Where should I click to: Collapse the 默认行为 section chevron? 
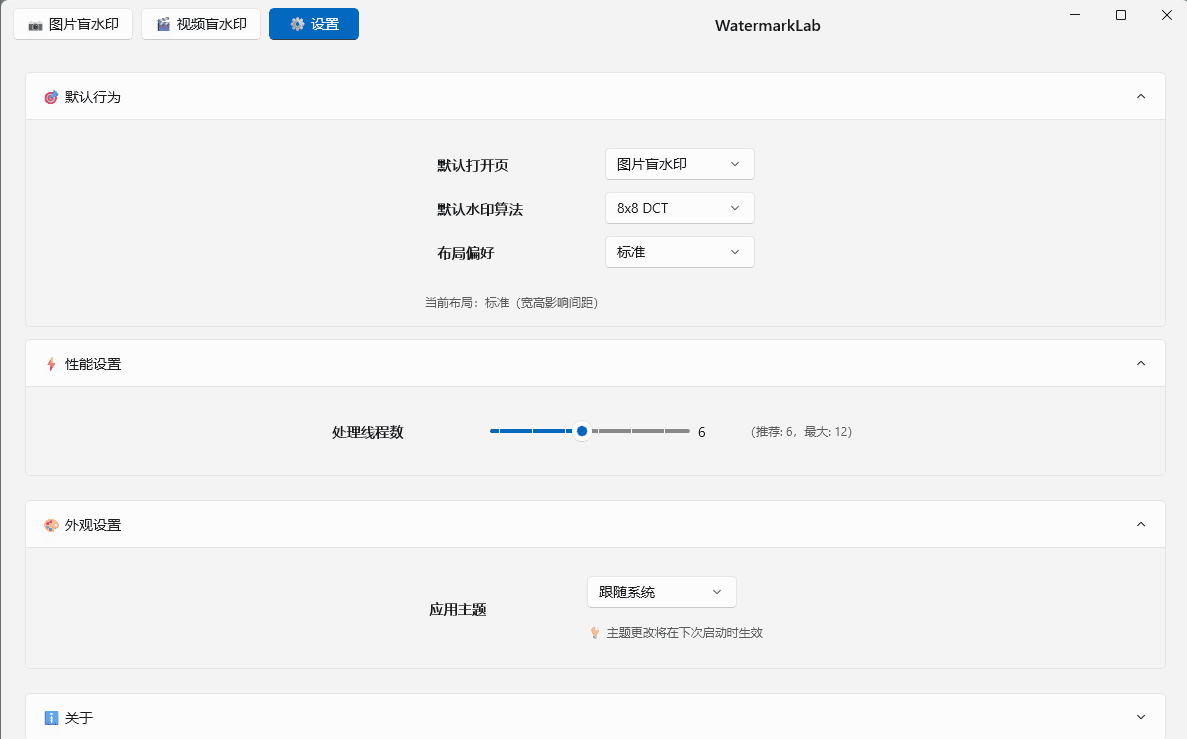point(1141,97)
